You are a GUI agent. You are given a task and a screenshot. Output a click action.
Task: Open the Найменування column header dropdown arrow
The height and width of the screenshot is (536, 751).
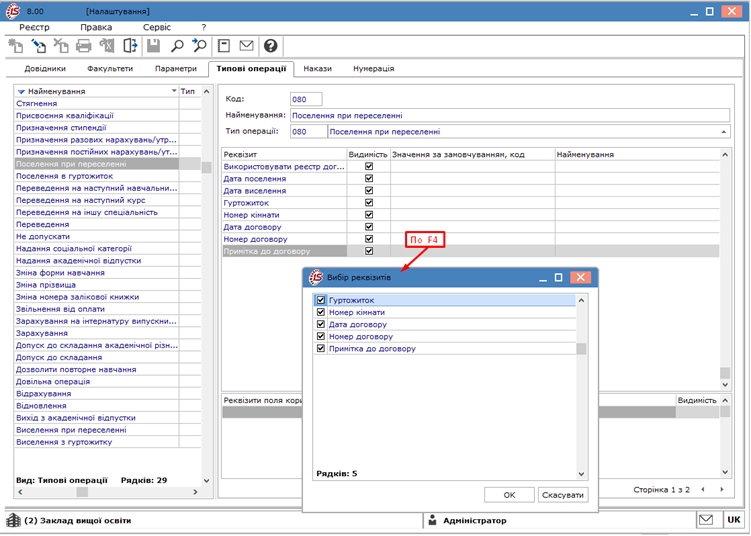click(x=174, y=91)
